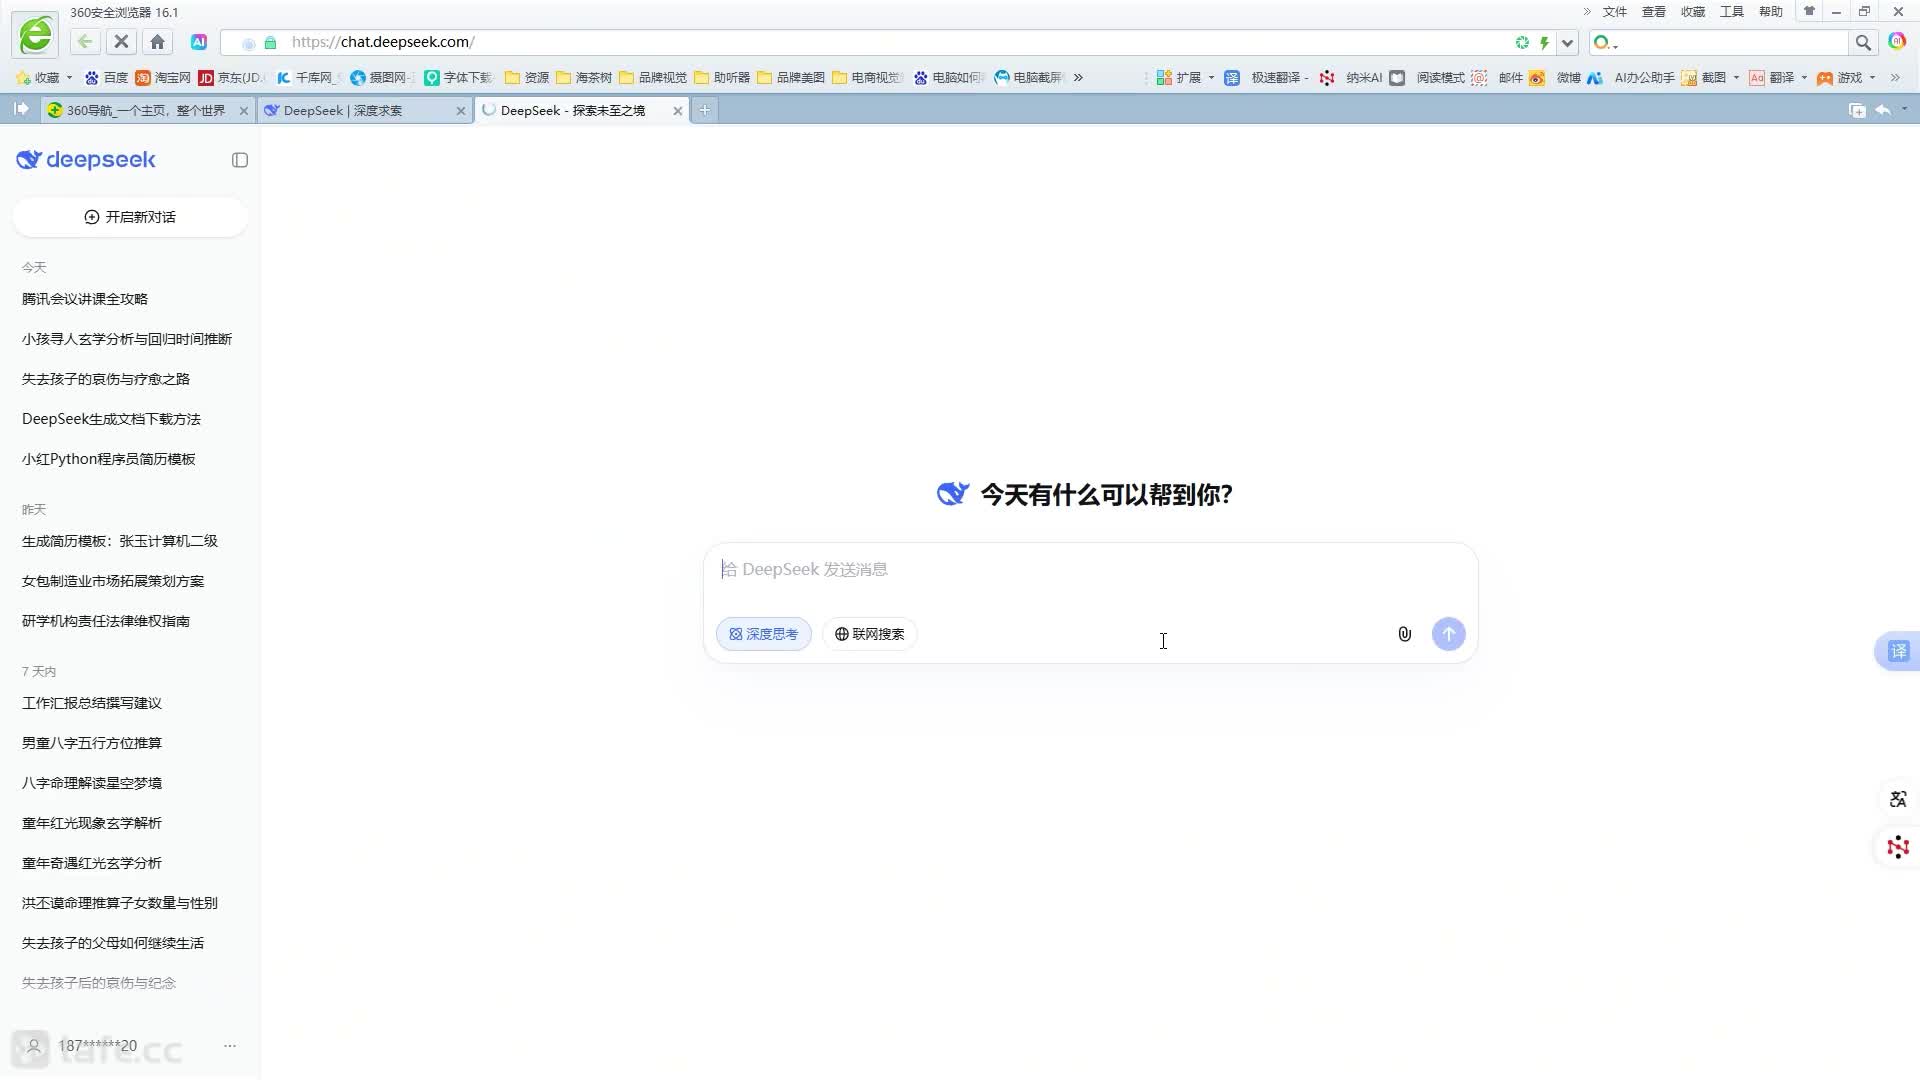Viewport: 1920px width, 1080px height.
Task: Open the browser home page
Action: click(x=157, y=42)
